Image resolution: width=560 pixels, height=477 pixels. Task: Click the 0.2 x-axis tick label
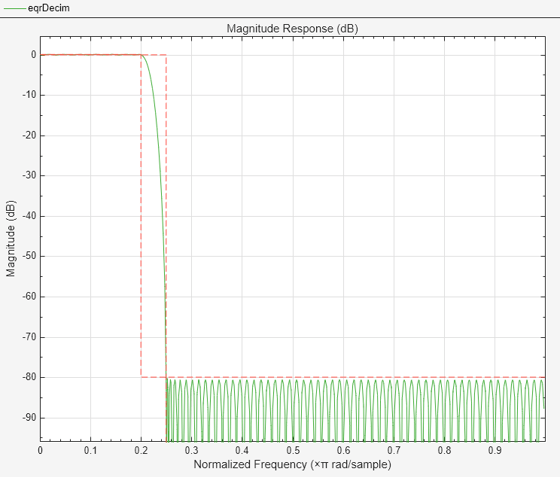tap(141, 450)
